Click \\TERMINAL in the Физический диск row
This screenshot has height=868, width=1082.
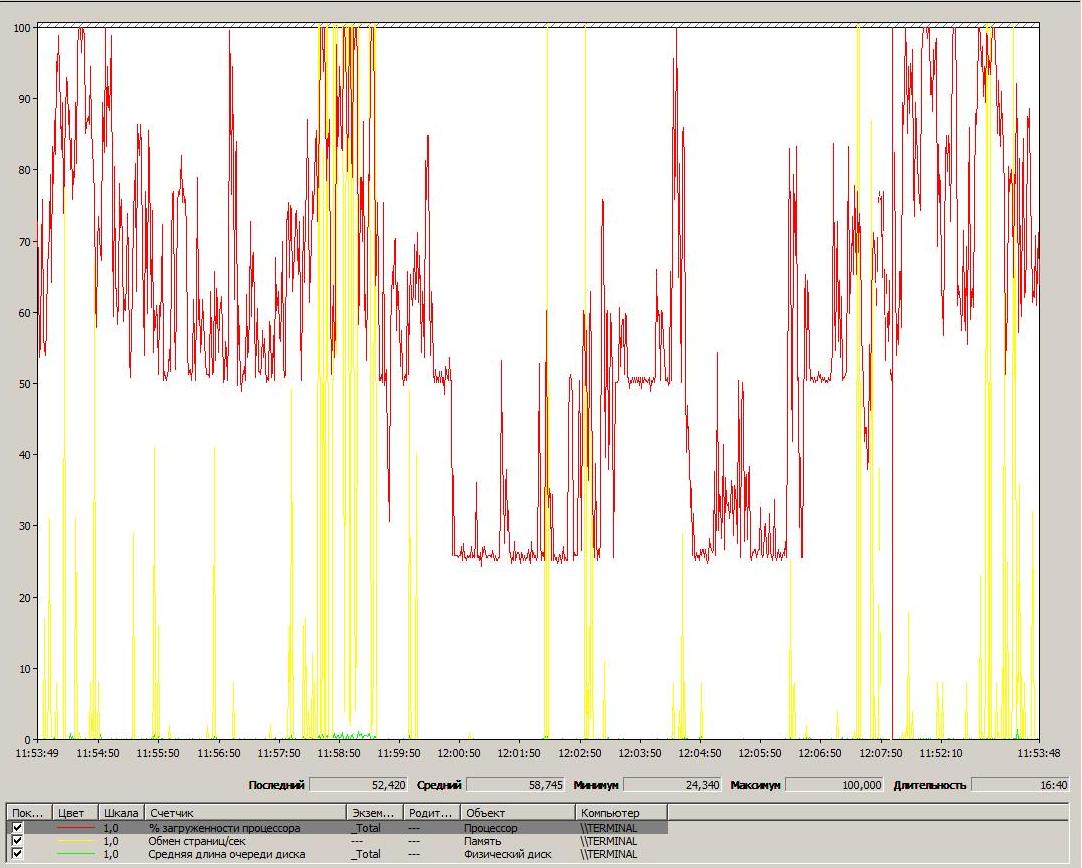609,854
